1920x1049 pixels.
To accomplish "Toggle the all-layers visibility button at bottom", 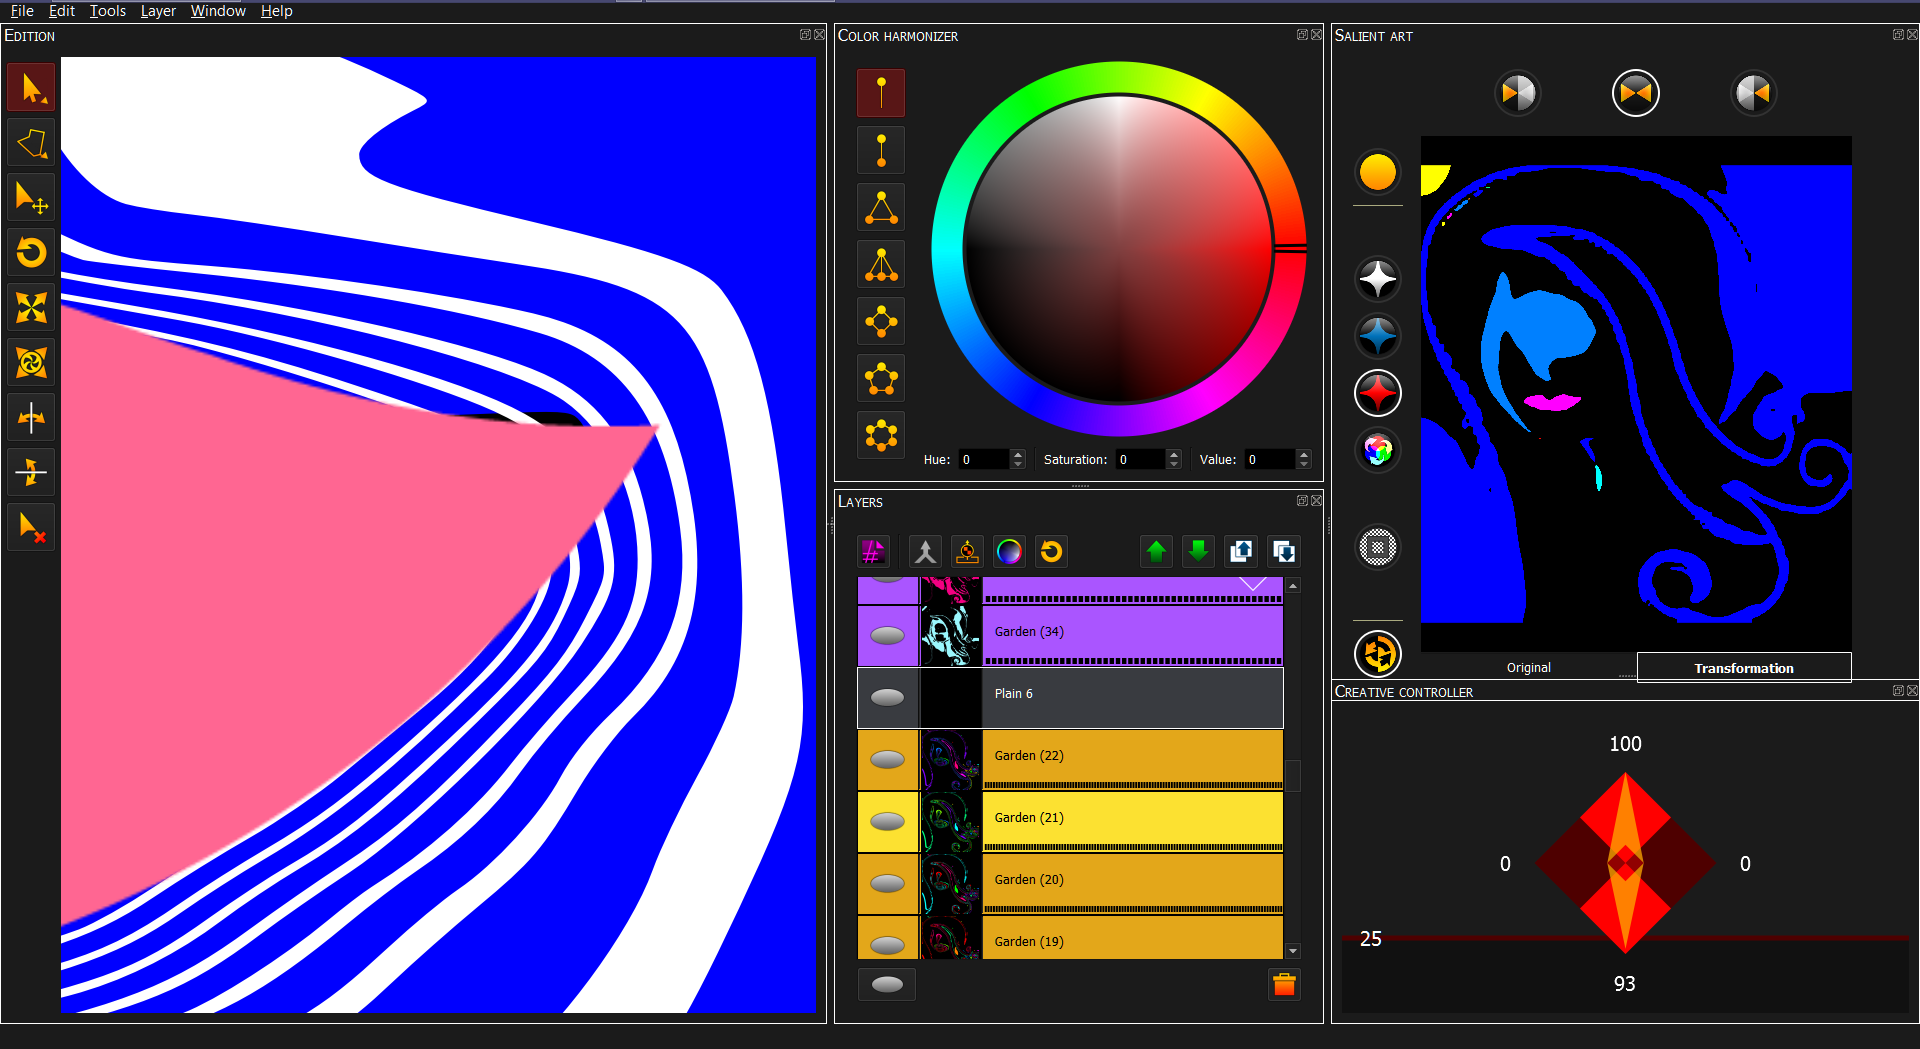I will tap(887, 984).
